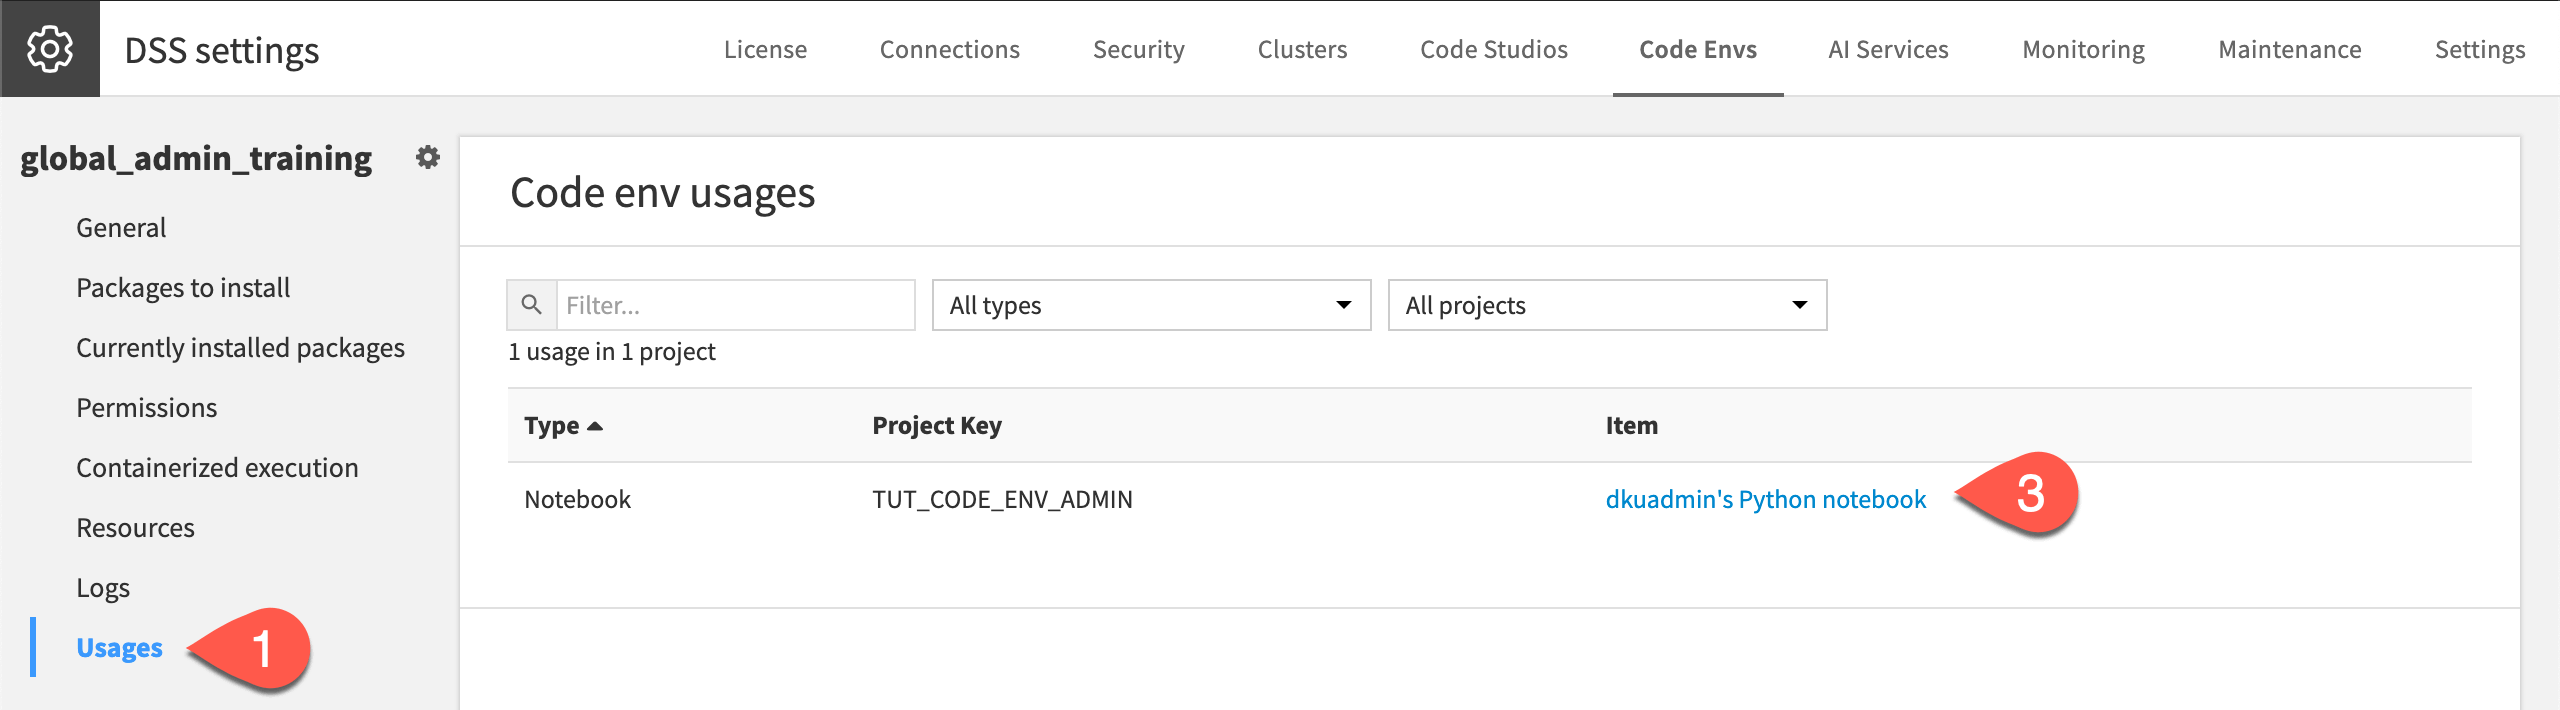Select the Code Envs tab
2560x710 pixels.
[1698, 49]
